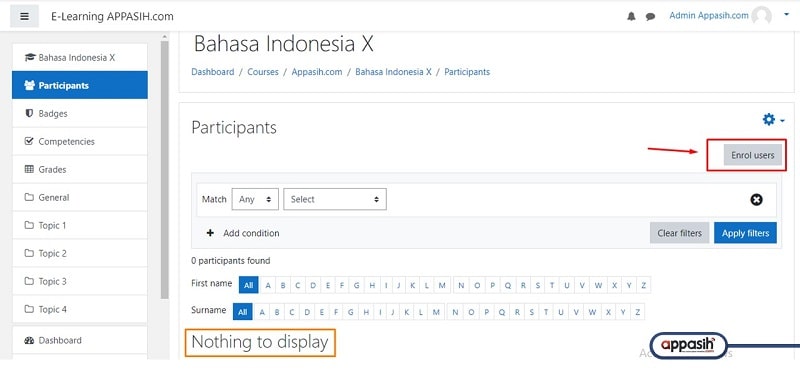Go to Topic 3 in sidebar
Viewport: 800px width, 372px height.
tap(80, 282)
